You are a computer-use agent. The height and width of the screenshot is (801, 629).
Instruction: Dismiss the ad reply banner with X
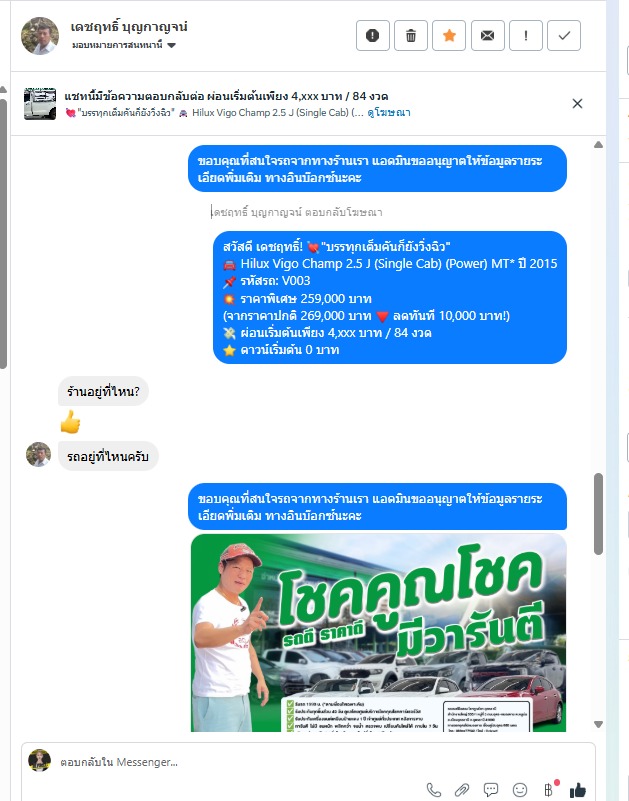pyautogui.click(x=577, y=103)
